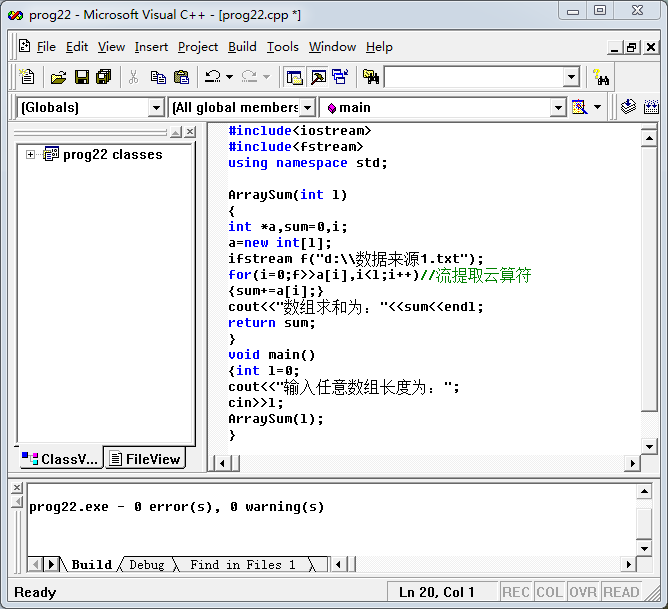Open the Redo history dropdown arrow
Viewport: 668px width, 609px height.
[x=266, y=77]
